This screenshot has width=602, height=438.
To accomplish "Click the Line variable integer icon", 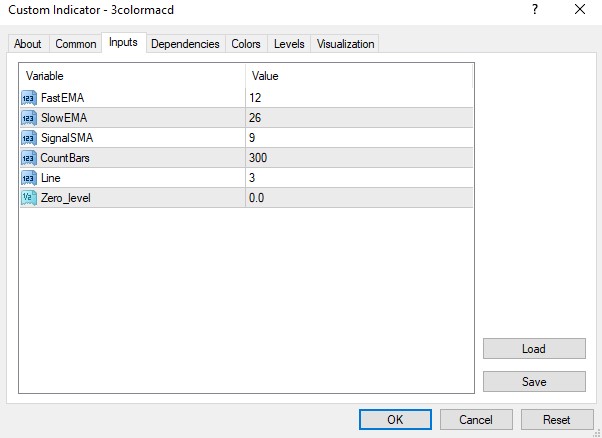I will pos(28,177).
